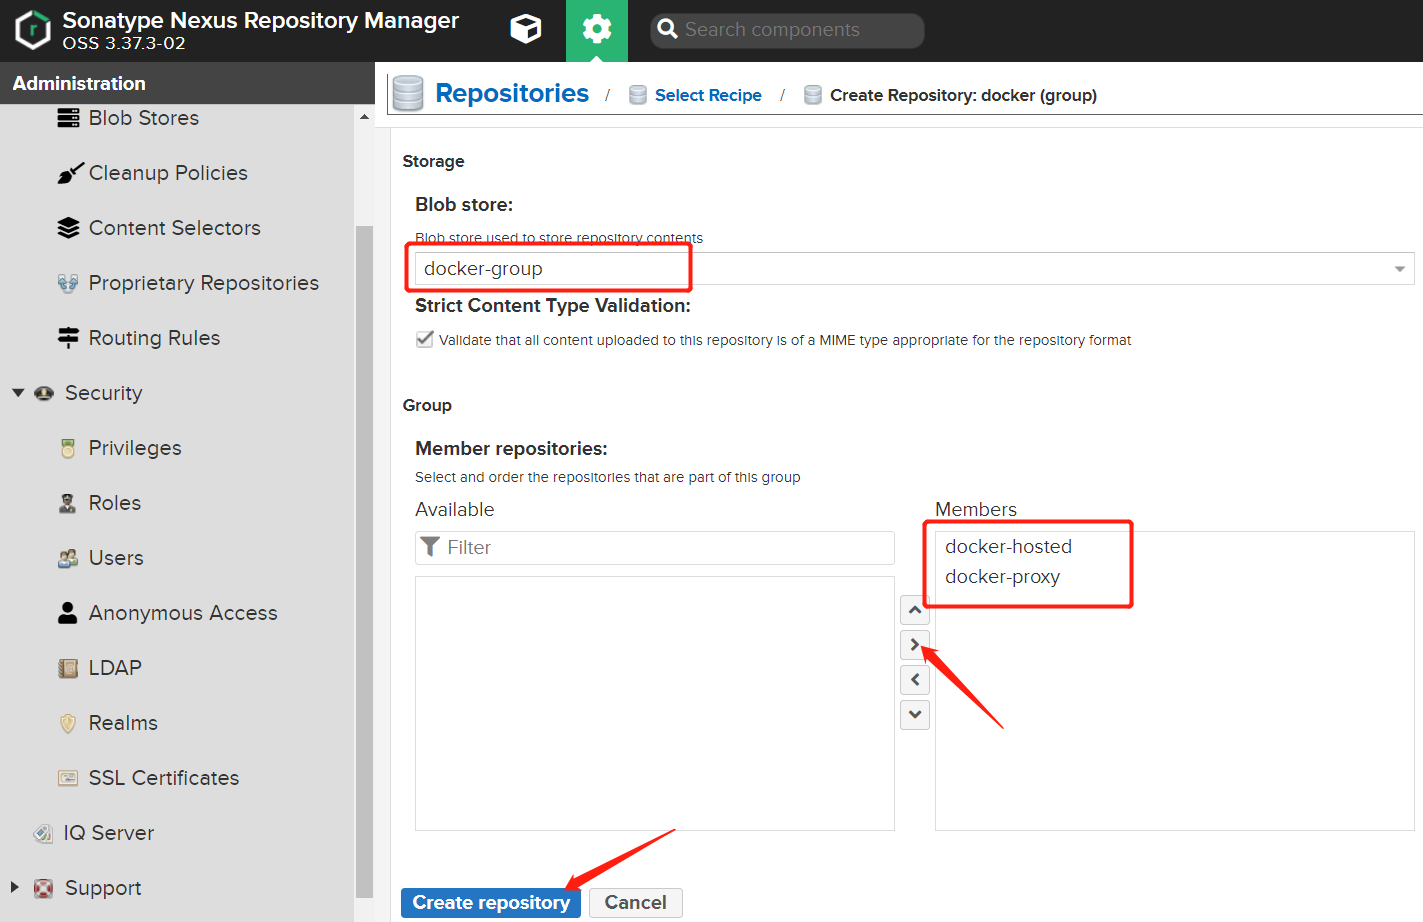Go back to Select Recipe link
This screenshot has height=922, width=1423.
pos(708,95)
